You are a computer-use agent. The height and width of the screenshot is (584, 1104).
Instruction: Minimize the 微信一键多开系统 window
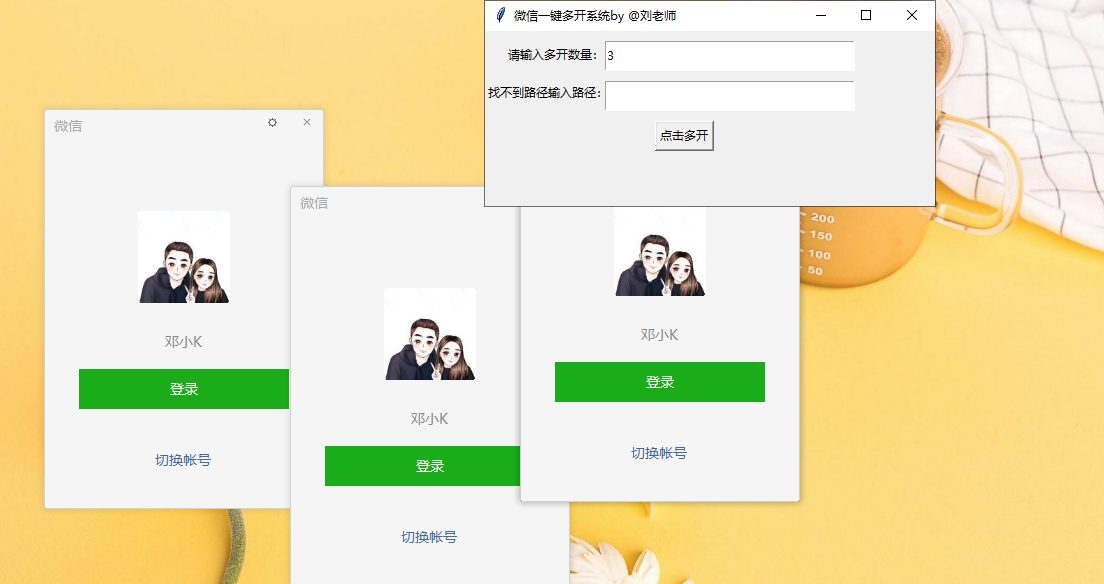point(821,16)
